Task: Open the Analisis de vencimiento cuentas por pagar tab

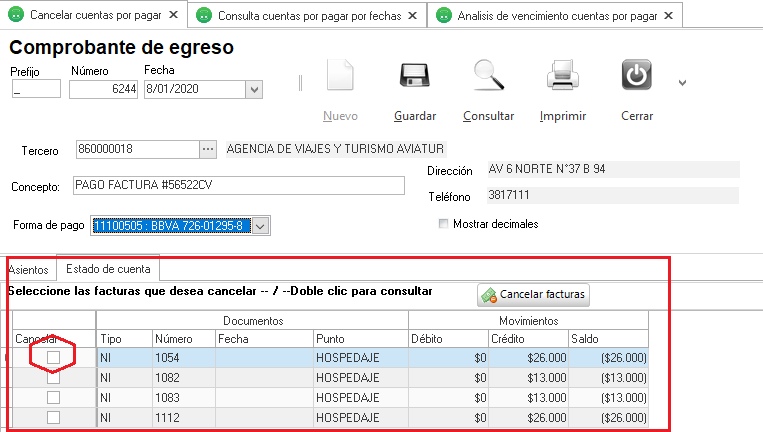Action: [557, 16]
